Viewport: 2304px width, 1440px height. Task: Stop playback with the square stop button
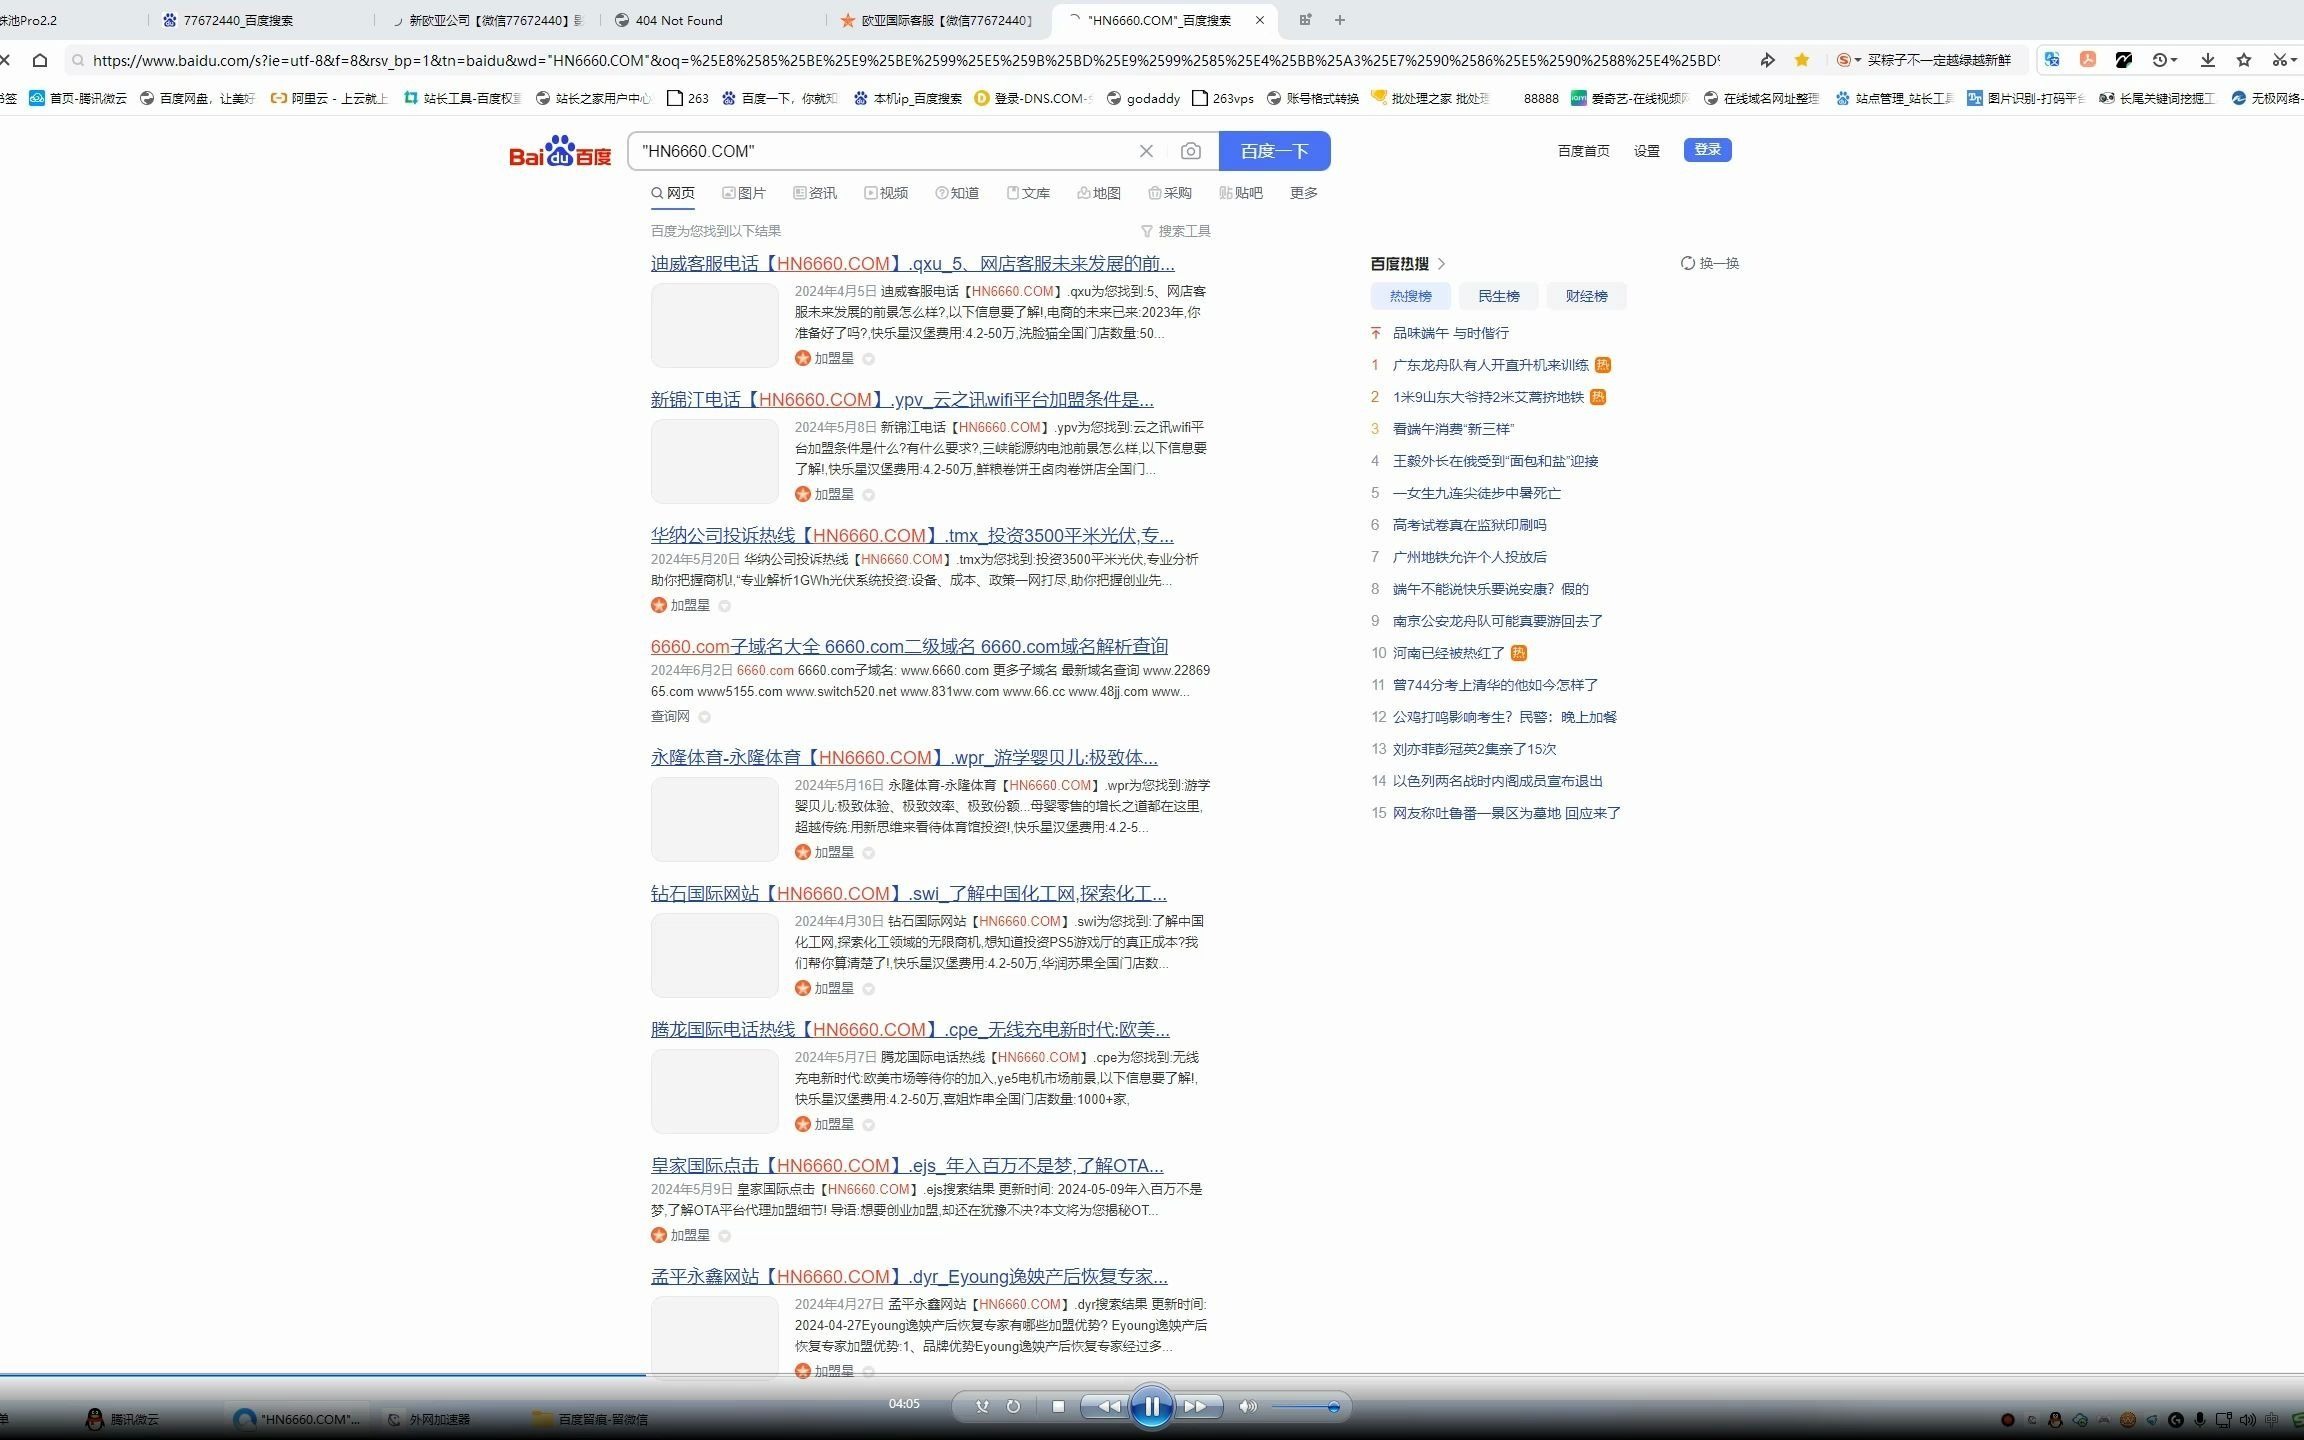[x=1058, y=1407]
